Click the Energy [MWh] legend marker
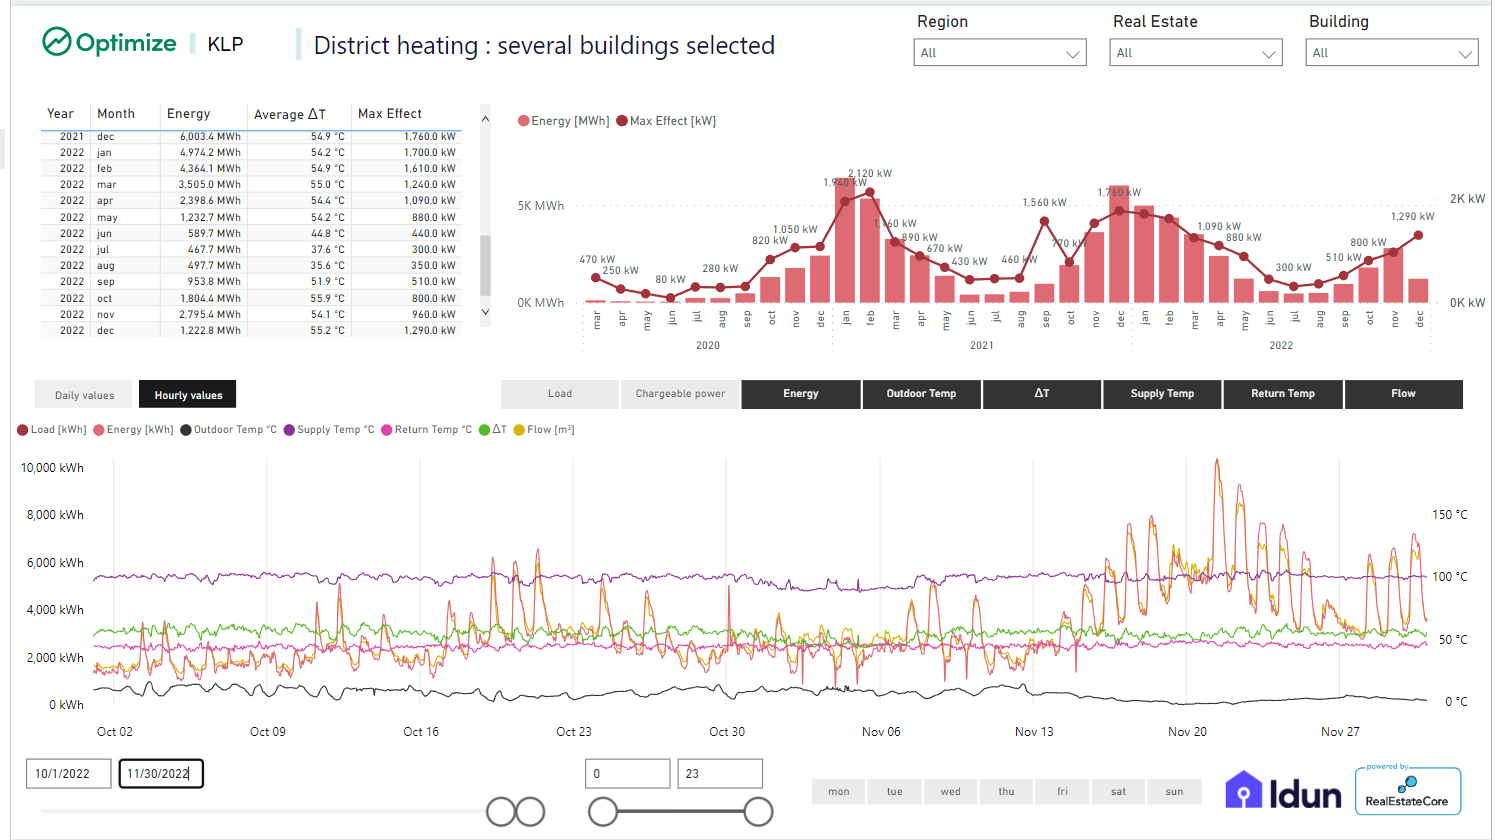The width and height of the screenshot is (1495, 840). click(x=523, y=121)
